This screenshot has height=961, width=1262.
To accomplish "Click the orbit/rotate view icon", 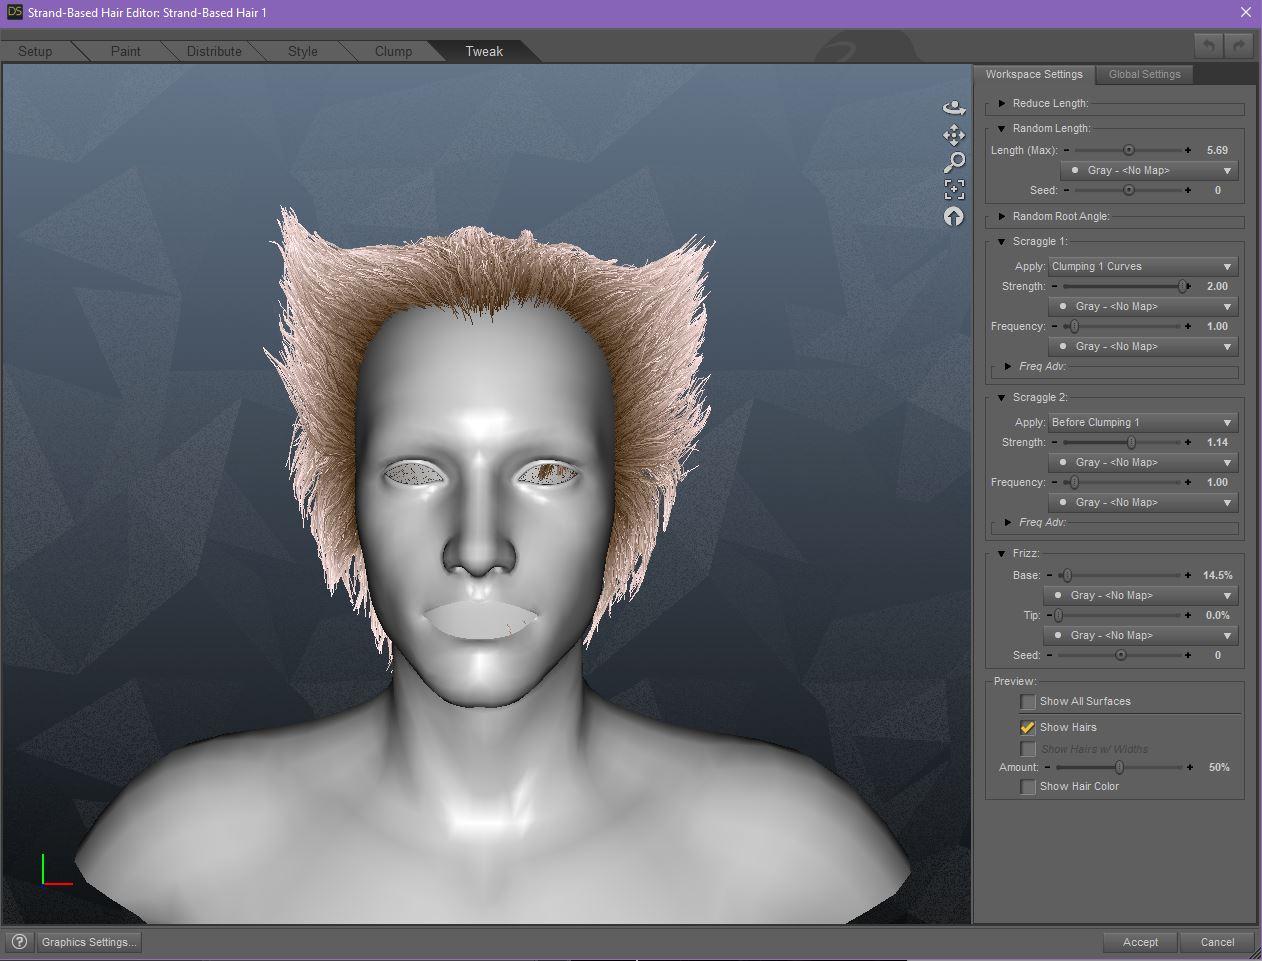I will [954, 108].
